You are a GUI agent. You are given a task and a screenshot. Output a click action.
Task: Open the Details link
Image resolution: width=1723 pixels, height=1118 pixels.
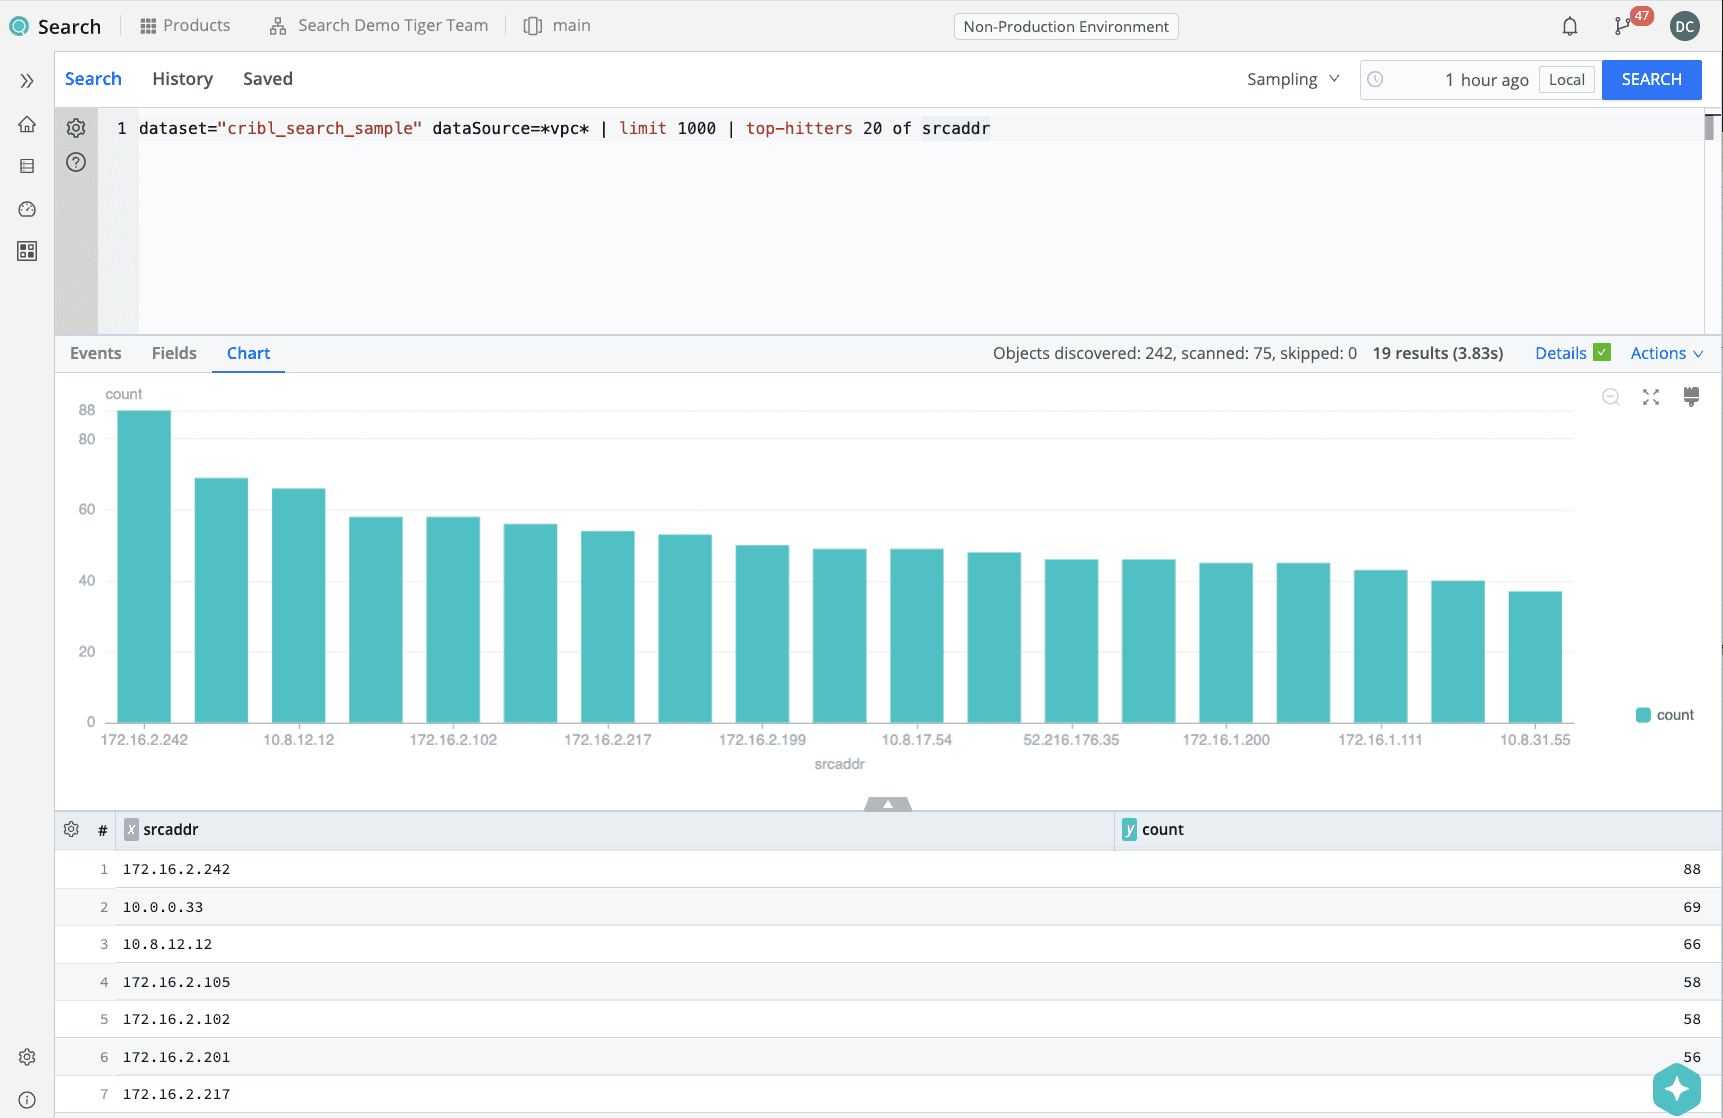[x=1560, y=353]
